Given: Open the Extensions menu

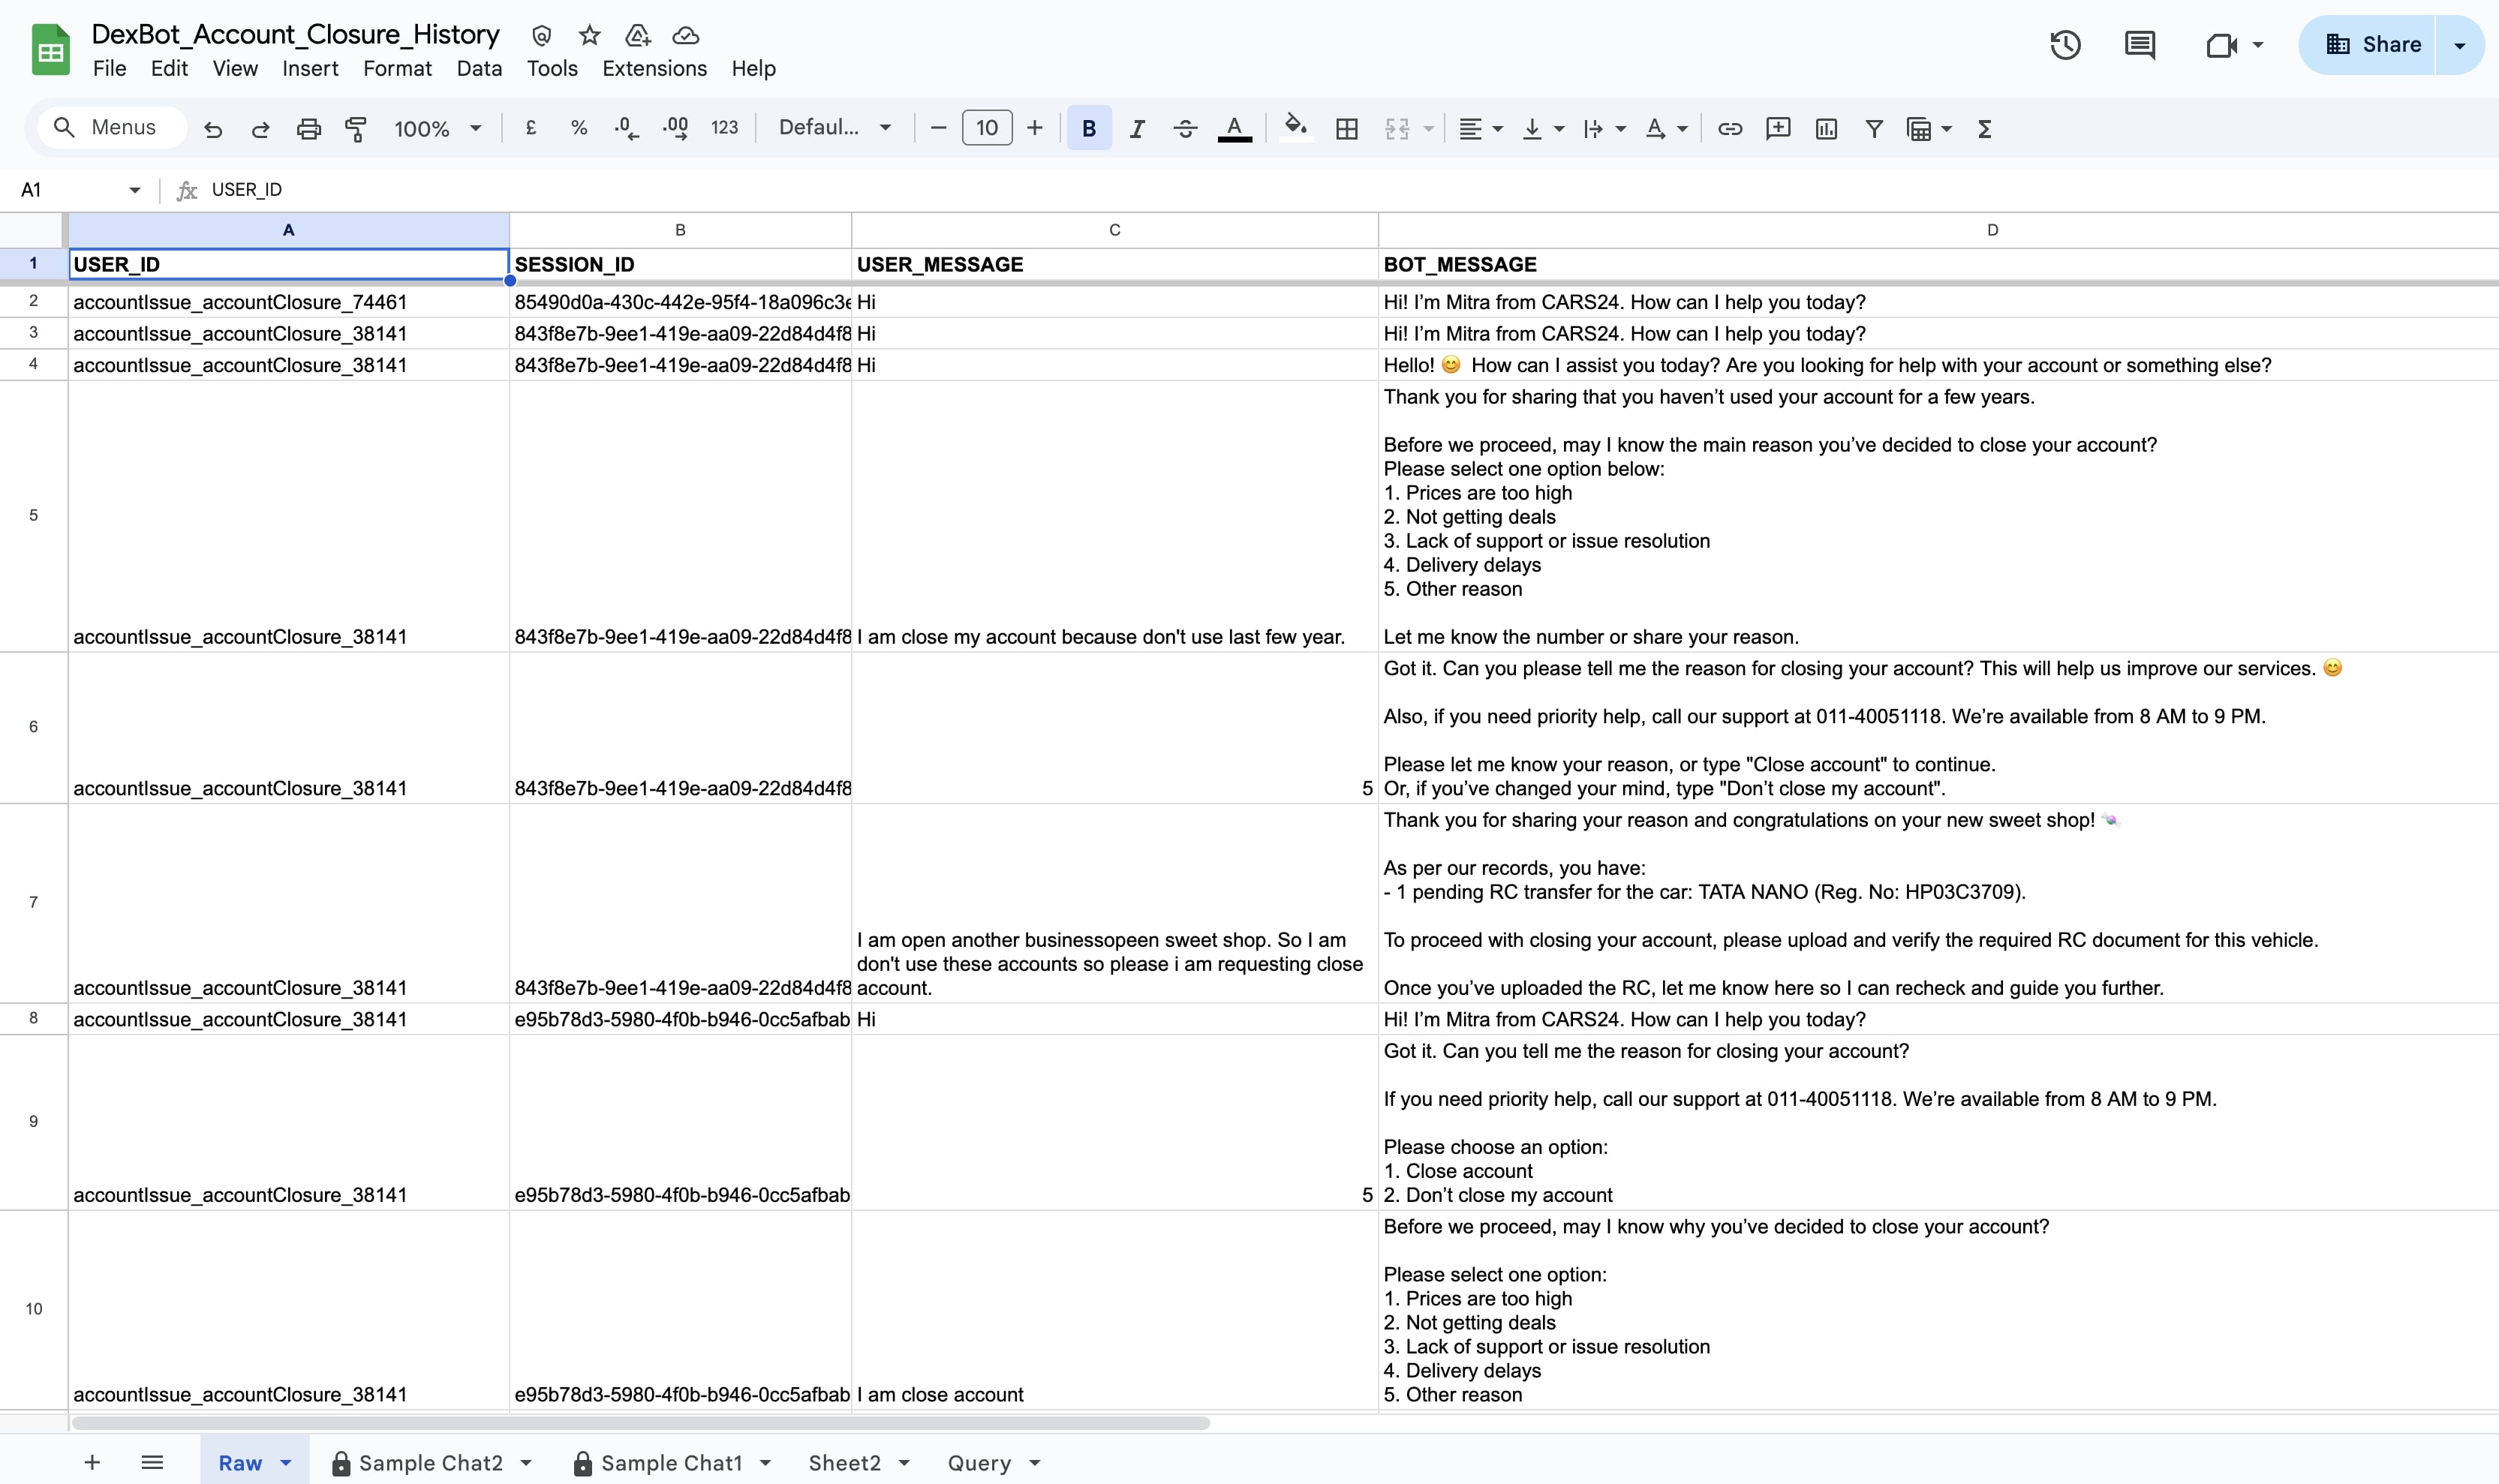Looking at the screenshot, I should [x=654, y=68].
